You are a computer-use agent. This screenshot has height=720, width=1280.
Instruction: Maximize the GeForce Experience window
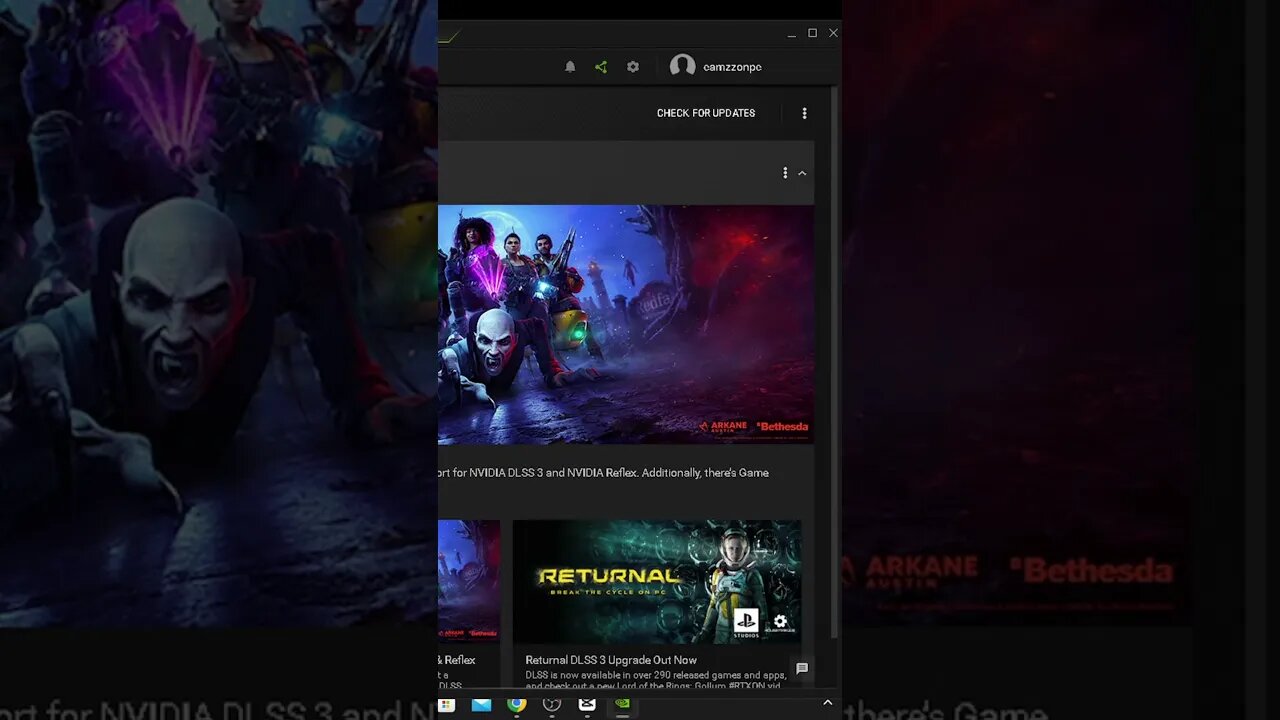(812, 33)
